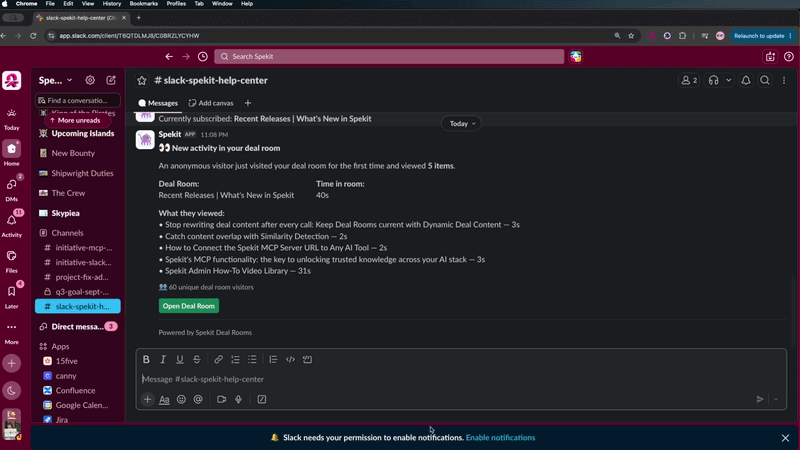800x450 pixels.
Task: Record an audio clip with the microphone icon
Action: tap(238, 399)
